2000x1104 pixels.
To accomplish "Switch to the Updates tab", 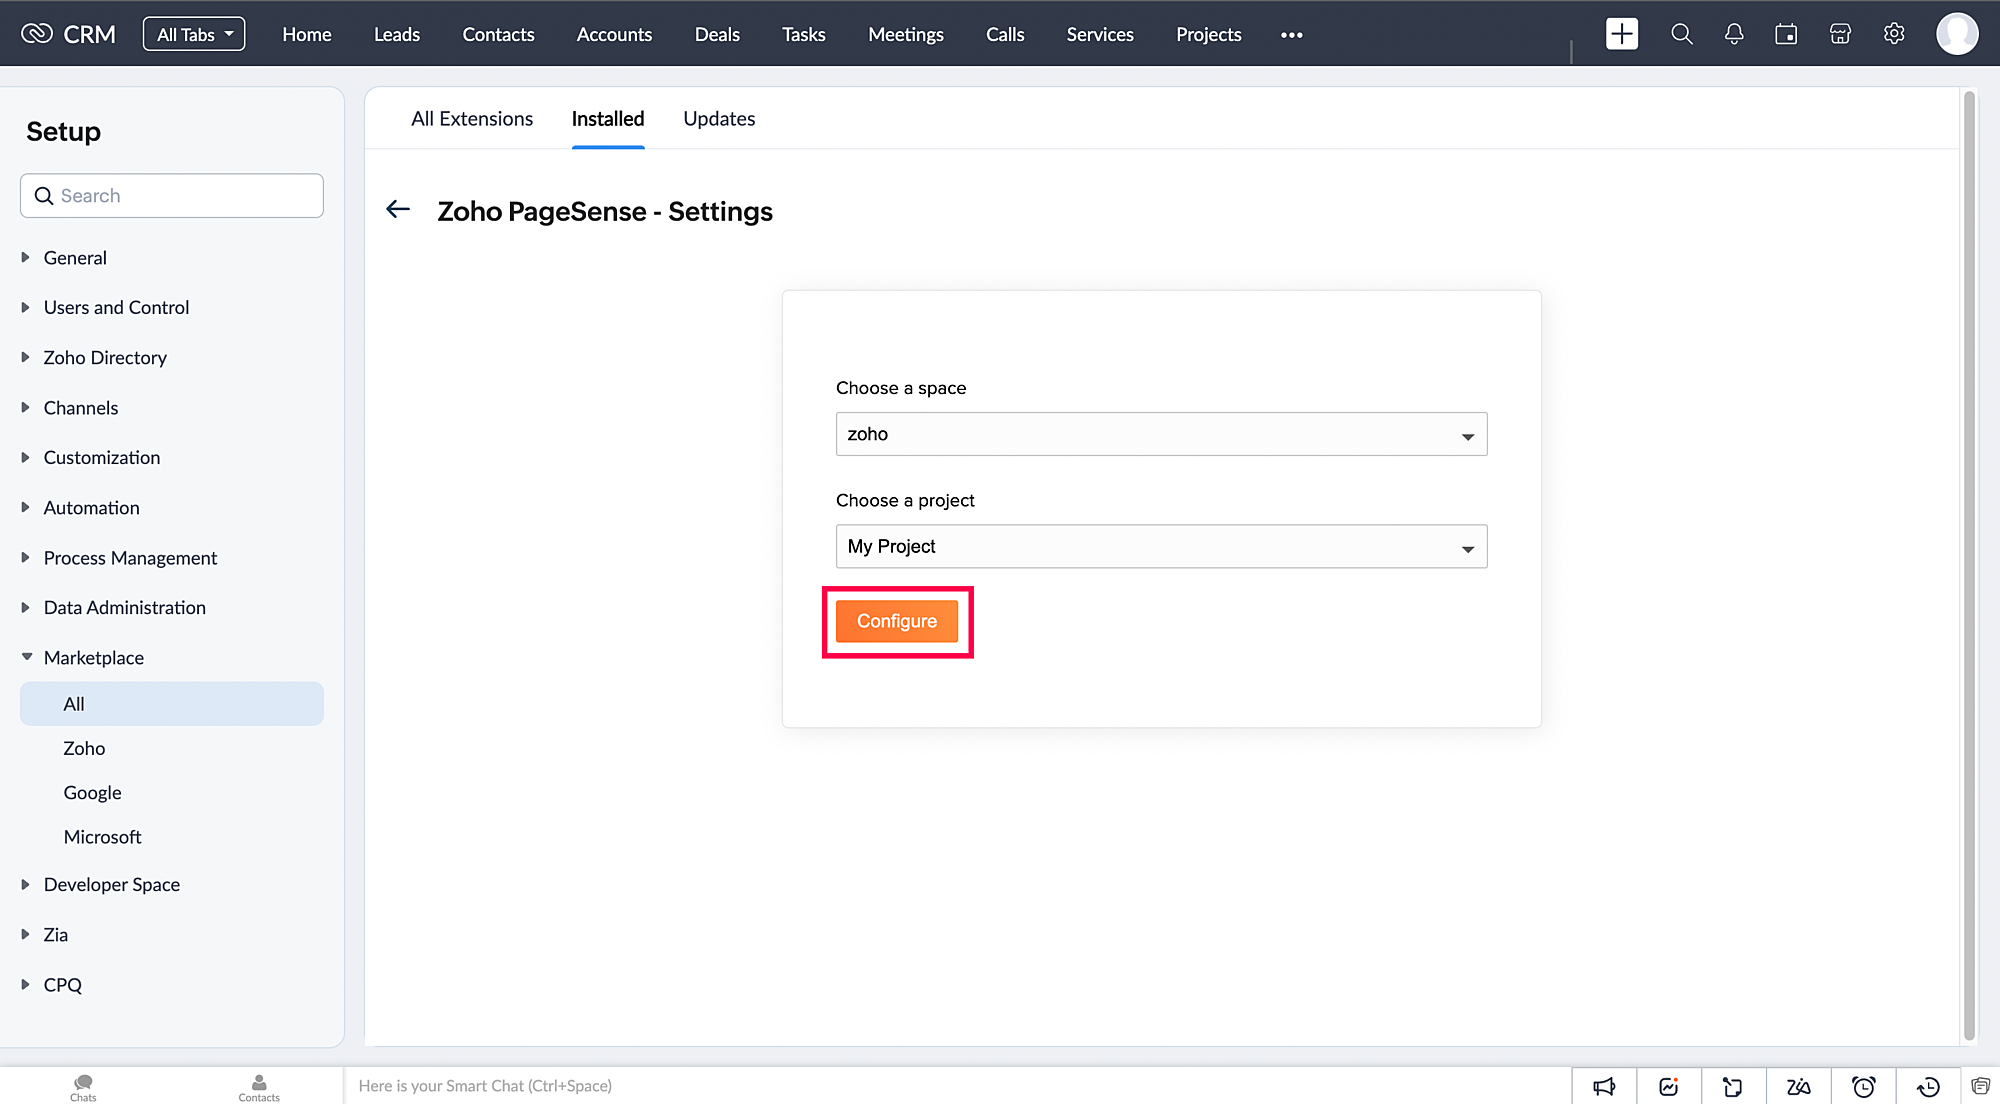I will pos(718,119).
